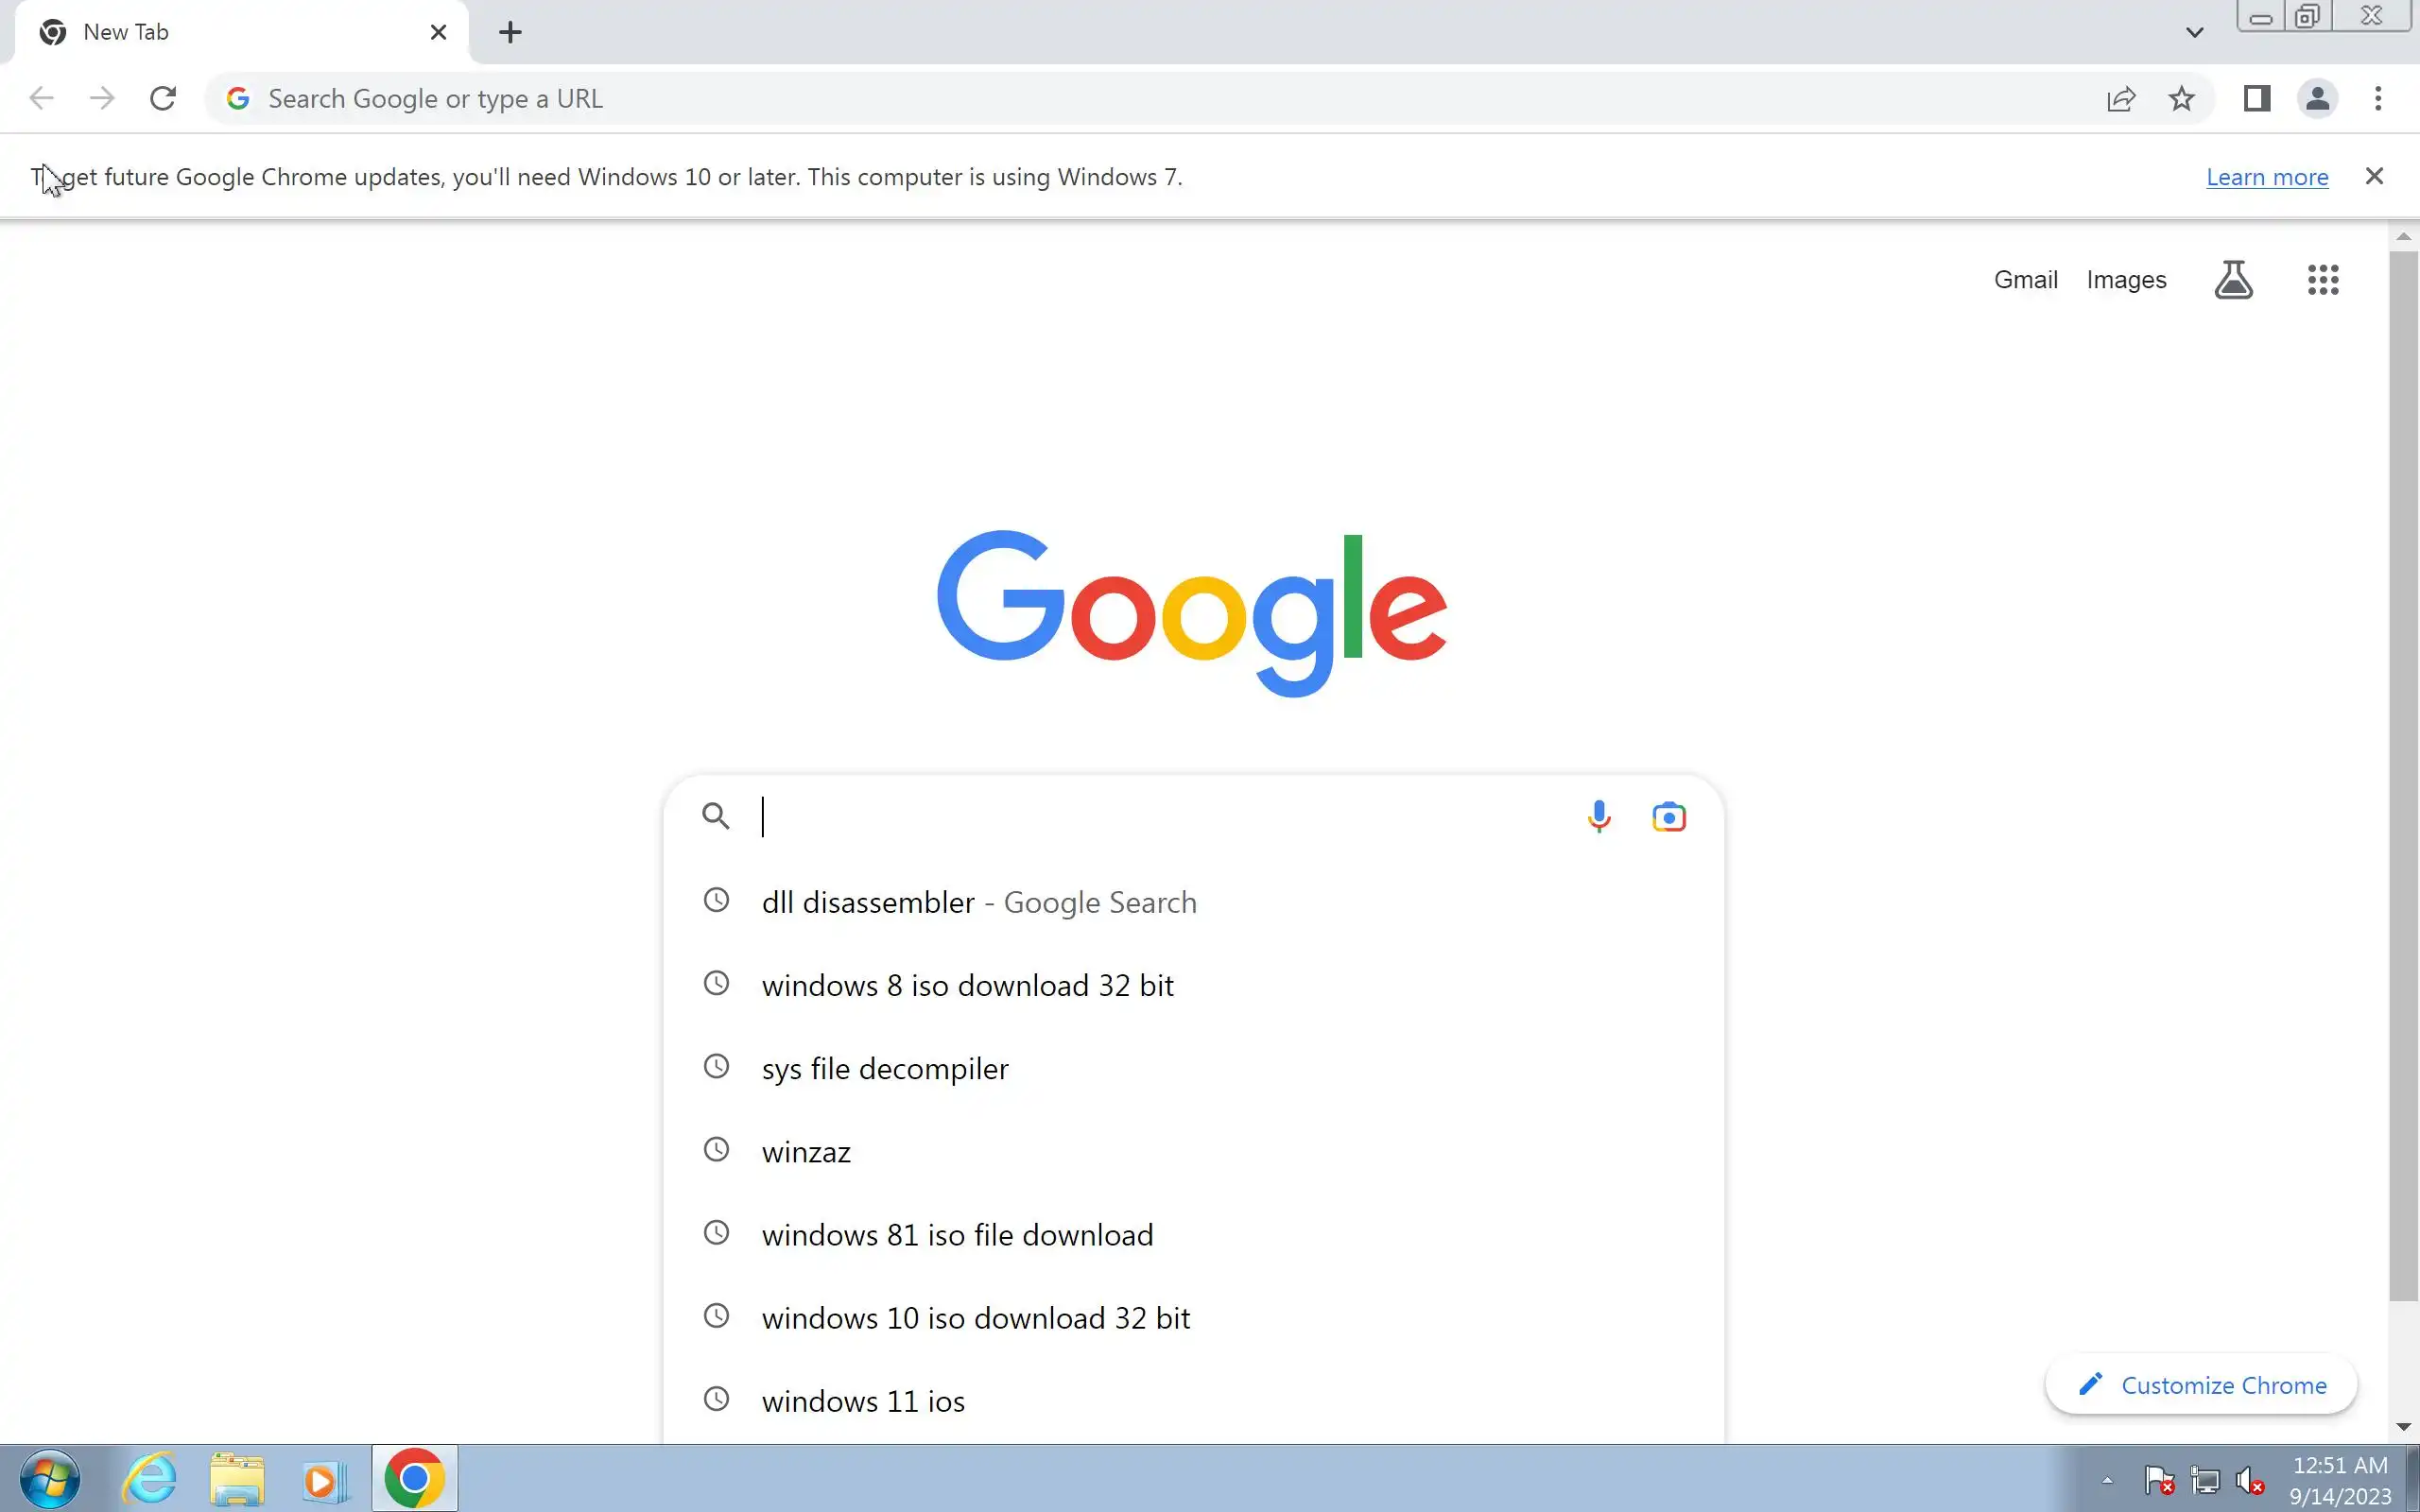Bookmark this tab with the star icon
Screen dimensions: 2420x1512
point(2182,99)
